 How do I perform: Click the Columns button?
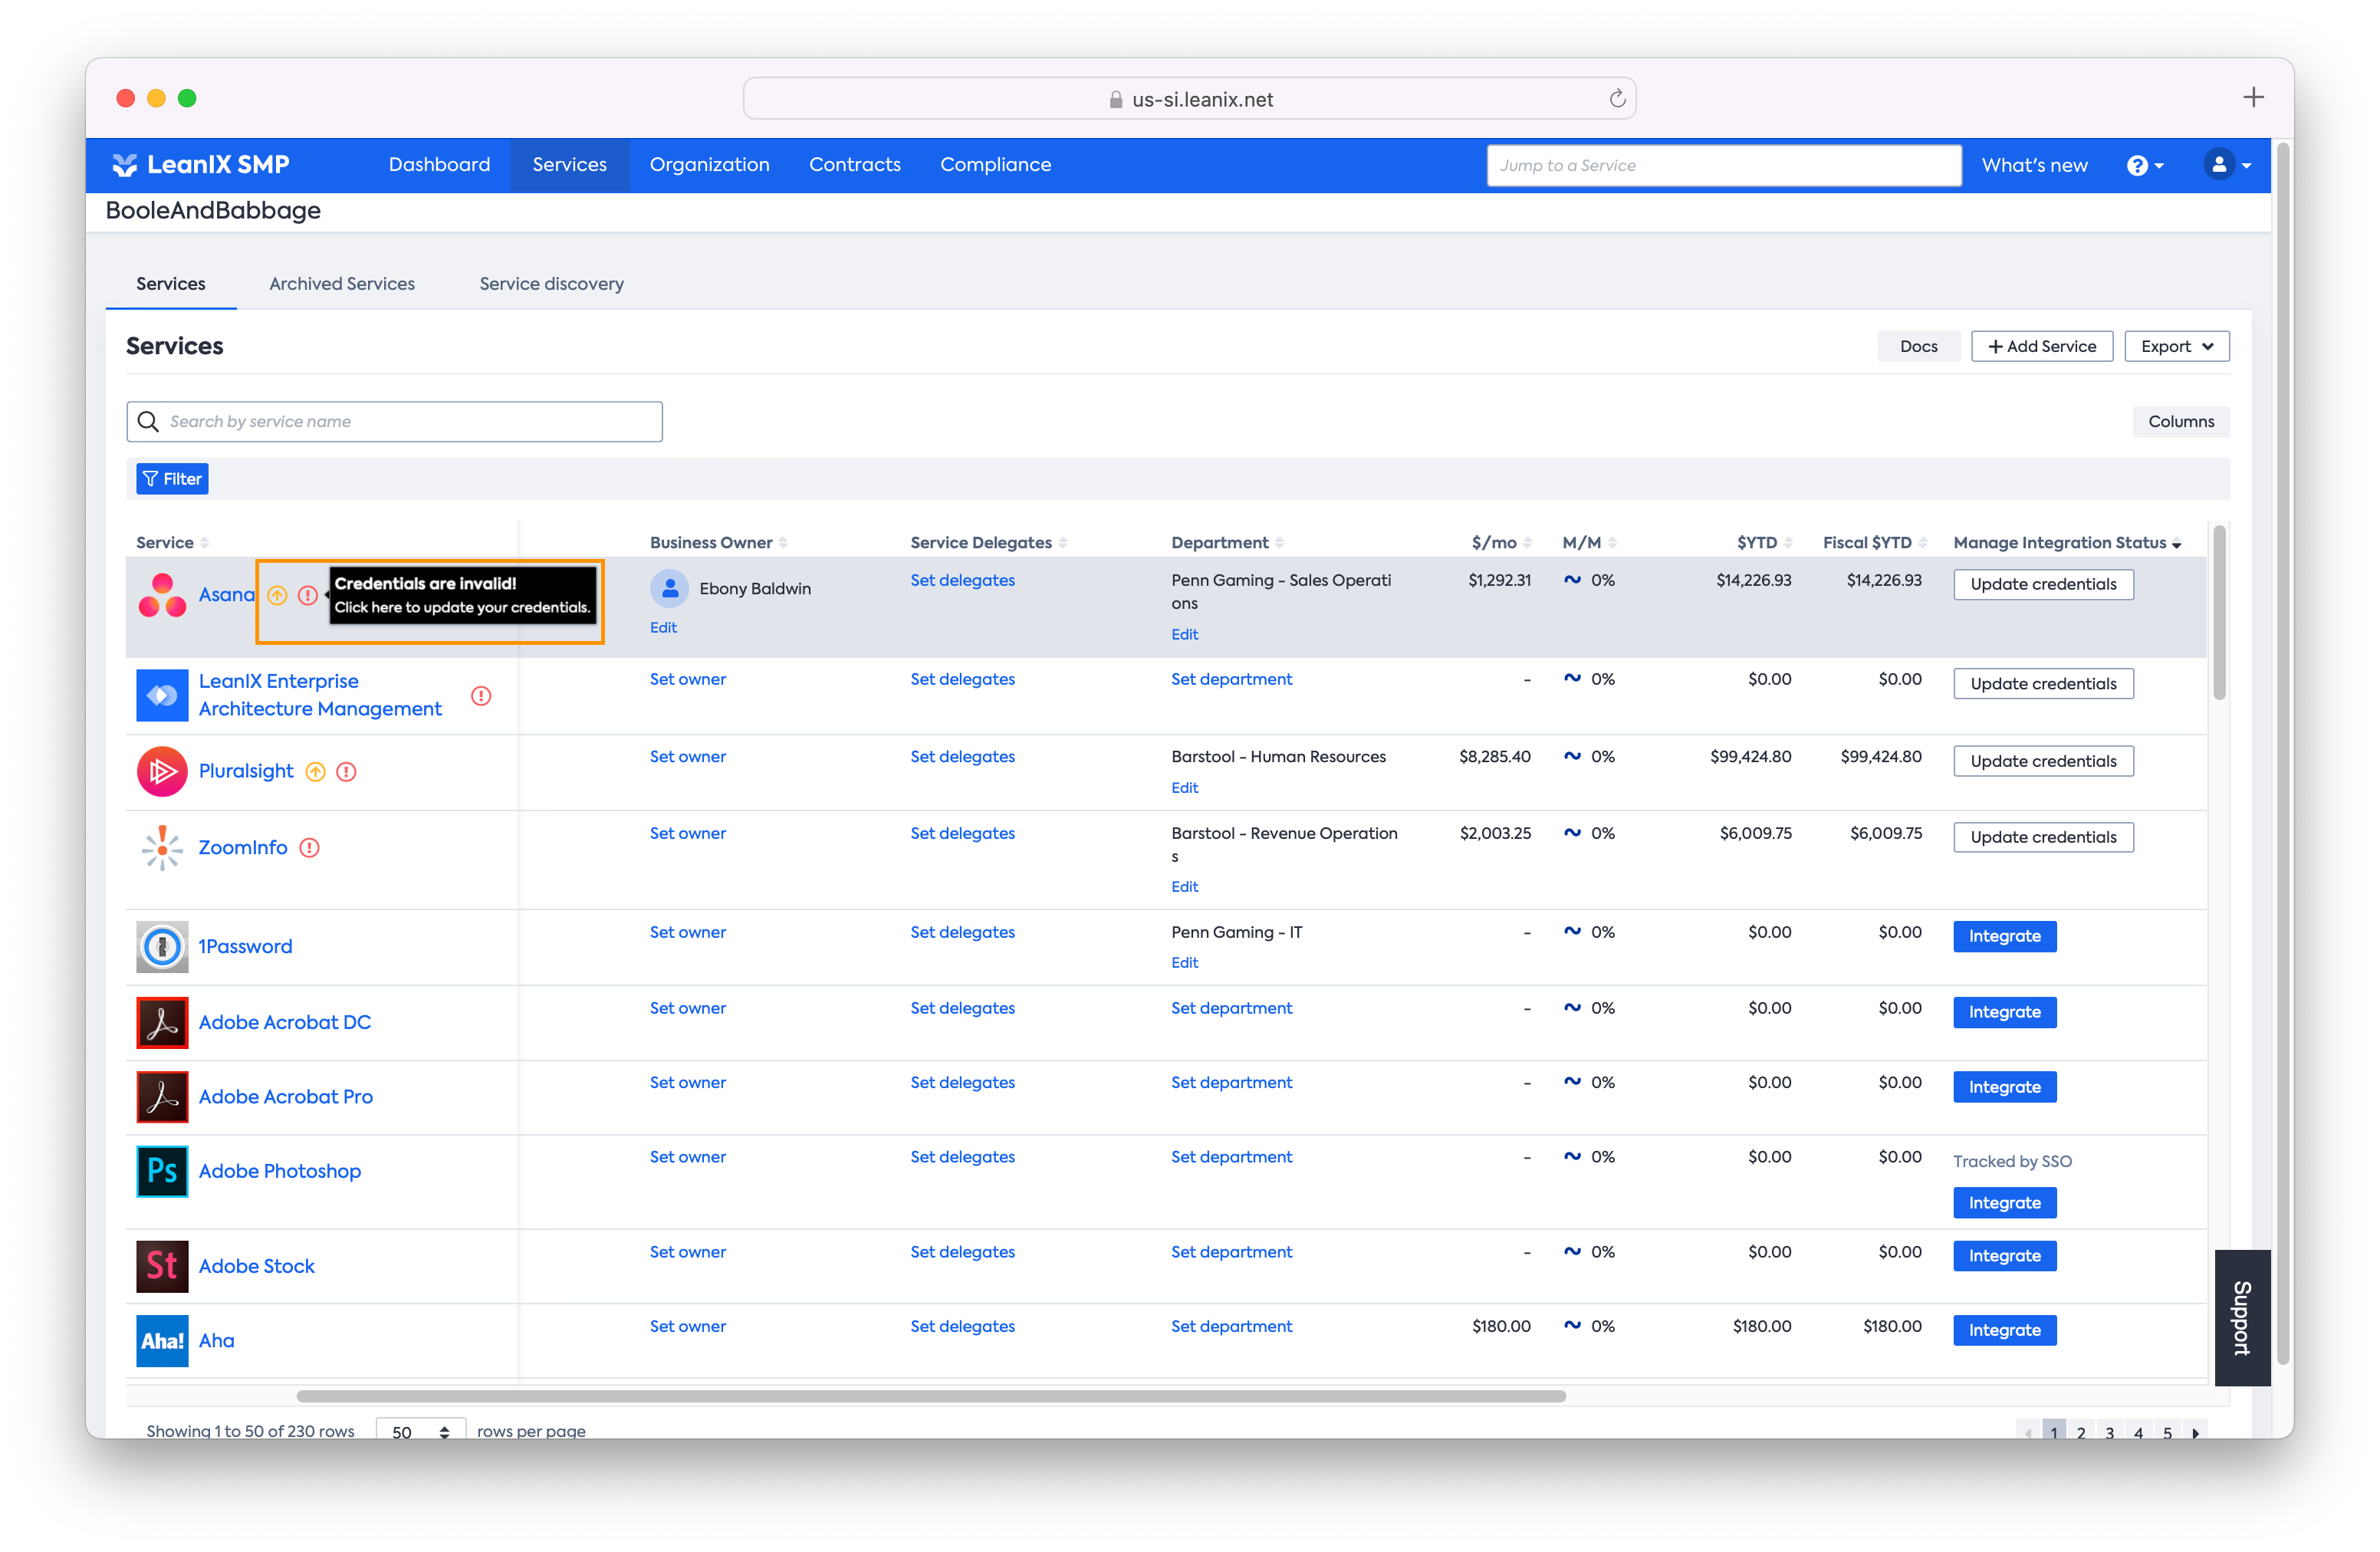point(2180,421)
